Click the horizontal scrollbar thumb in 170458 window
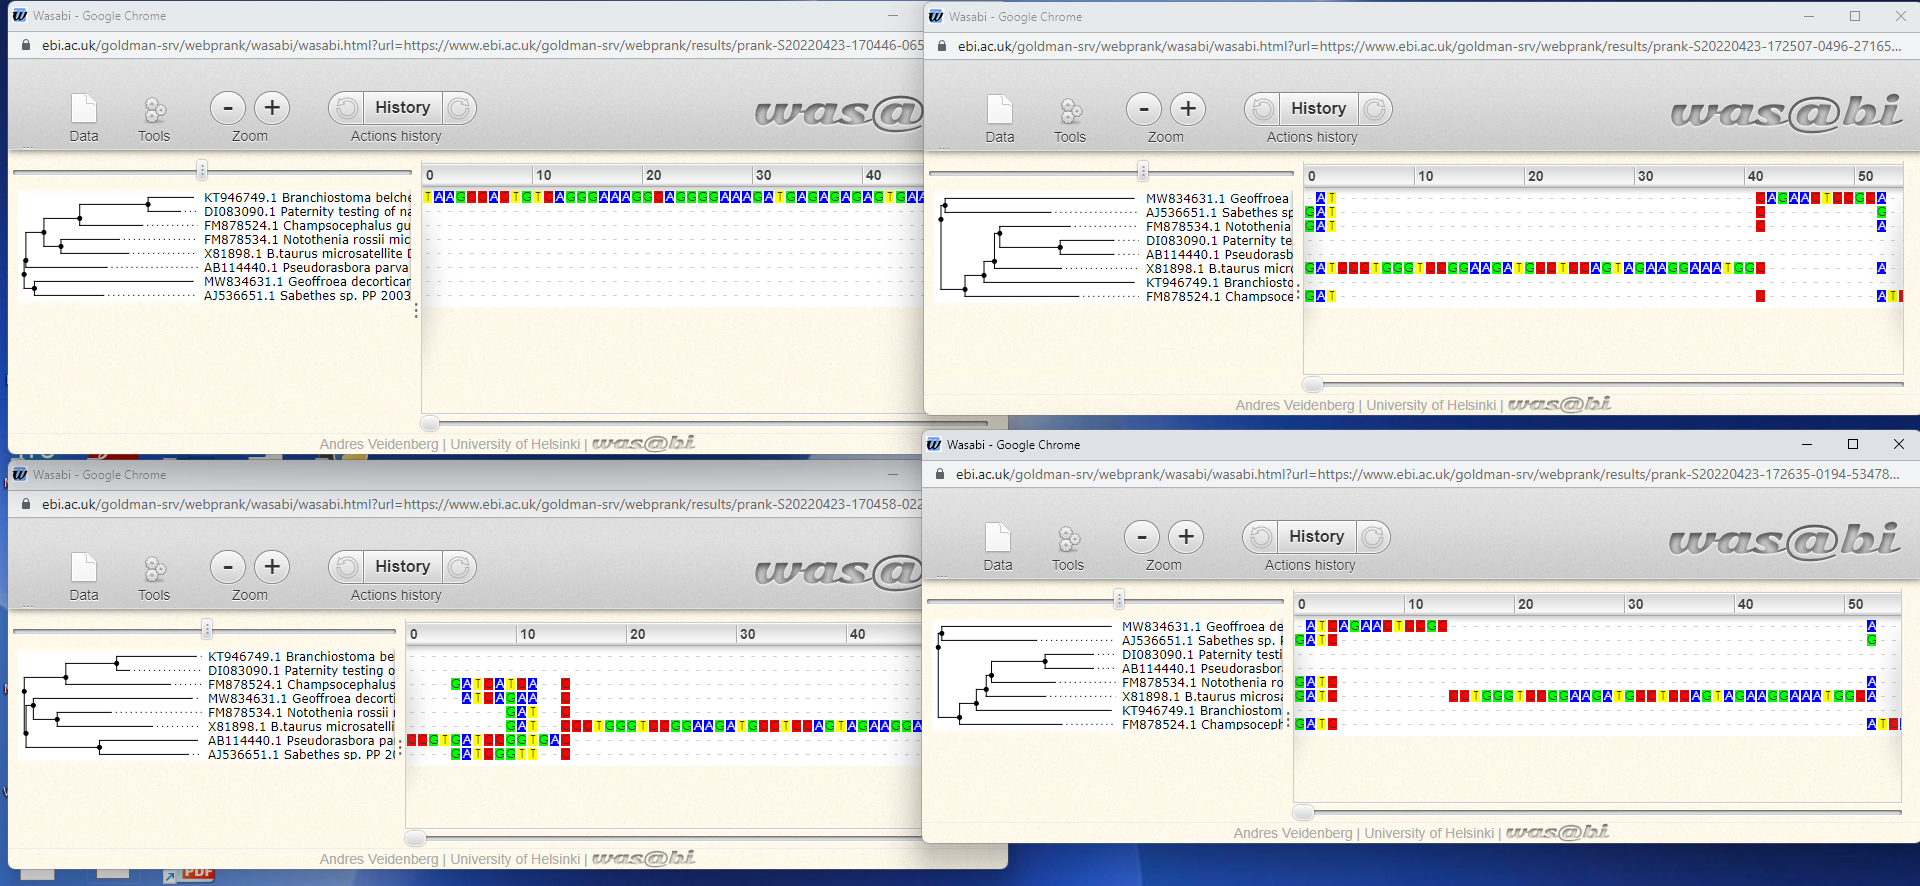This screenshot has height=886, width=1920. coord(415,838)
